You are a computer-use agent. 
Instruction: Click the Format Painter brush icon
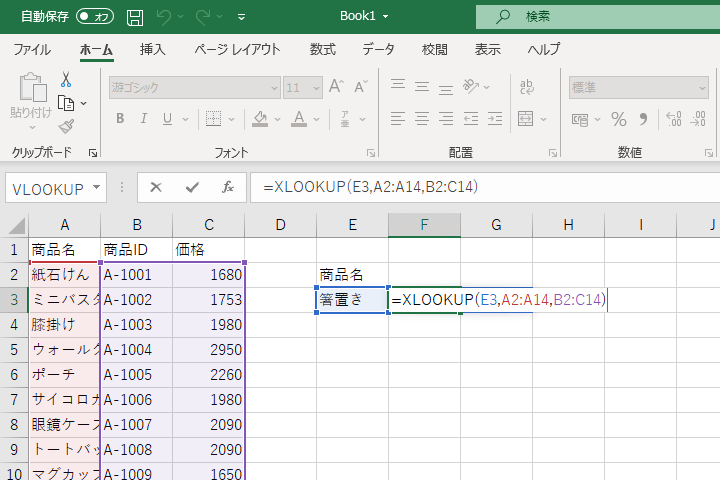(x=66, y=126)
